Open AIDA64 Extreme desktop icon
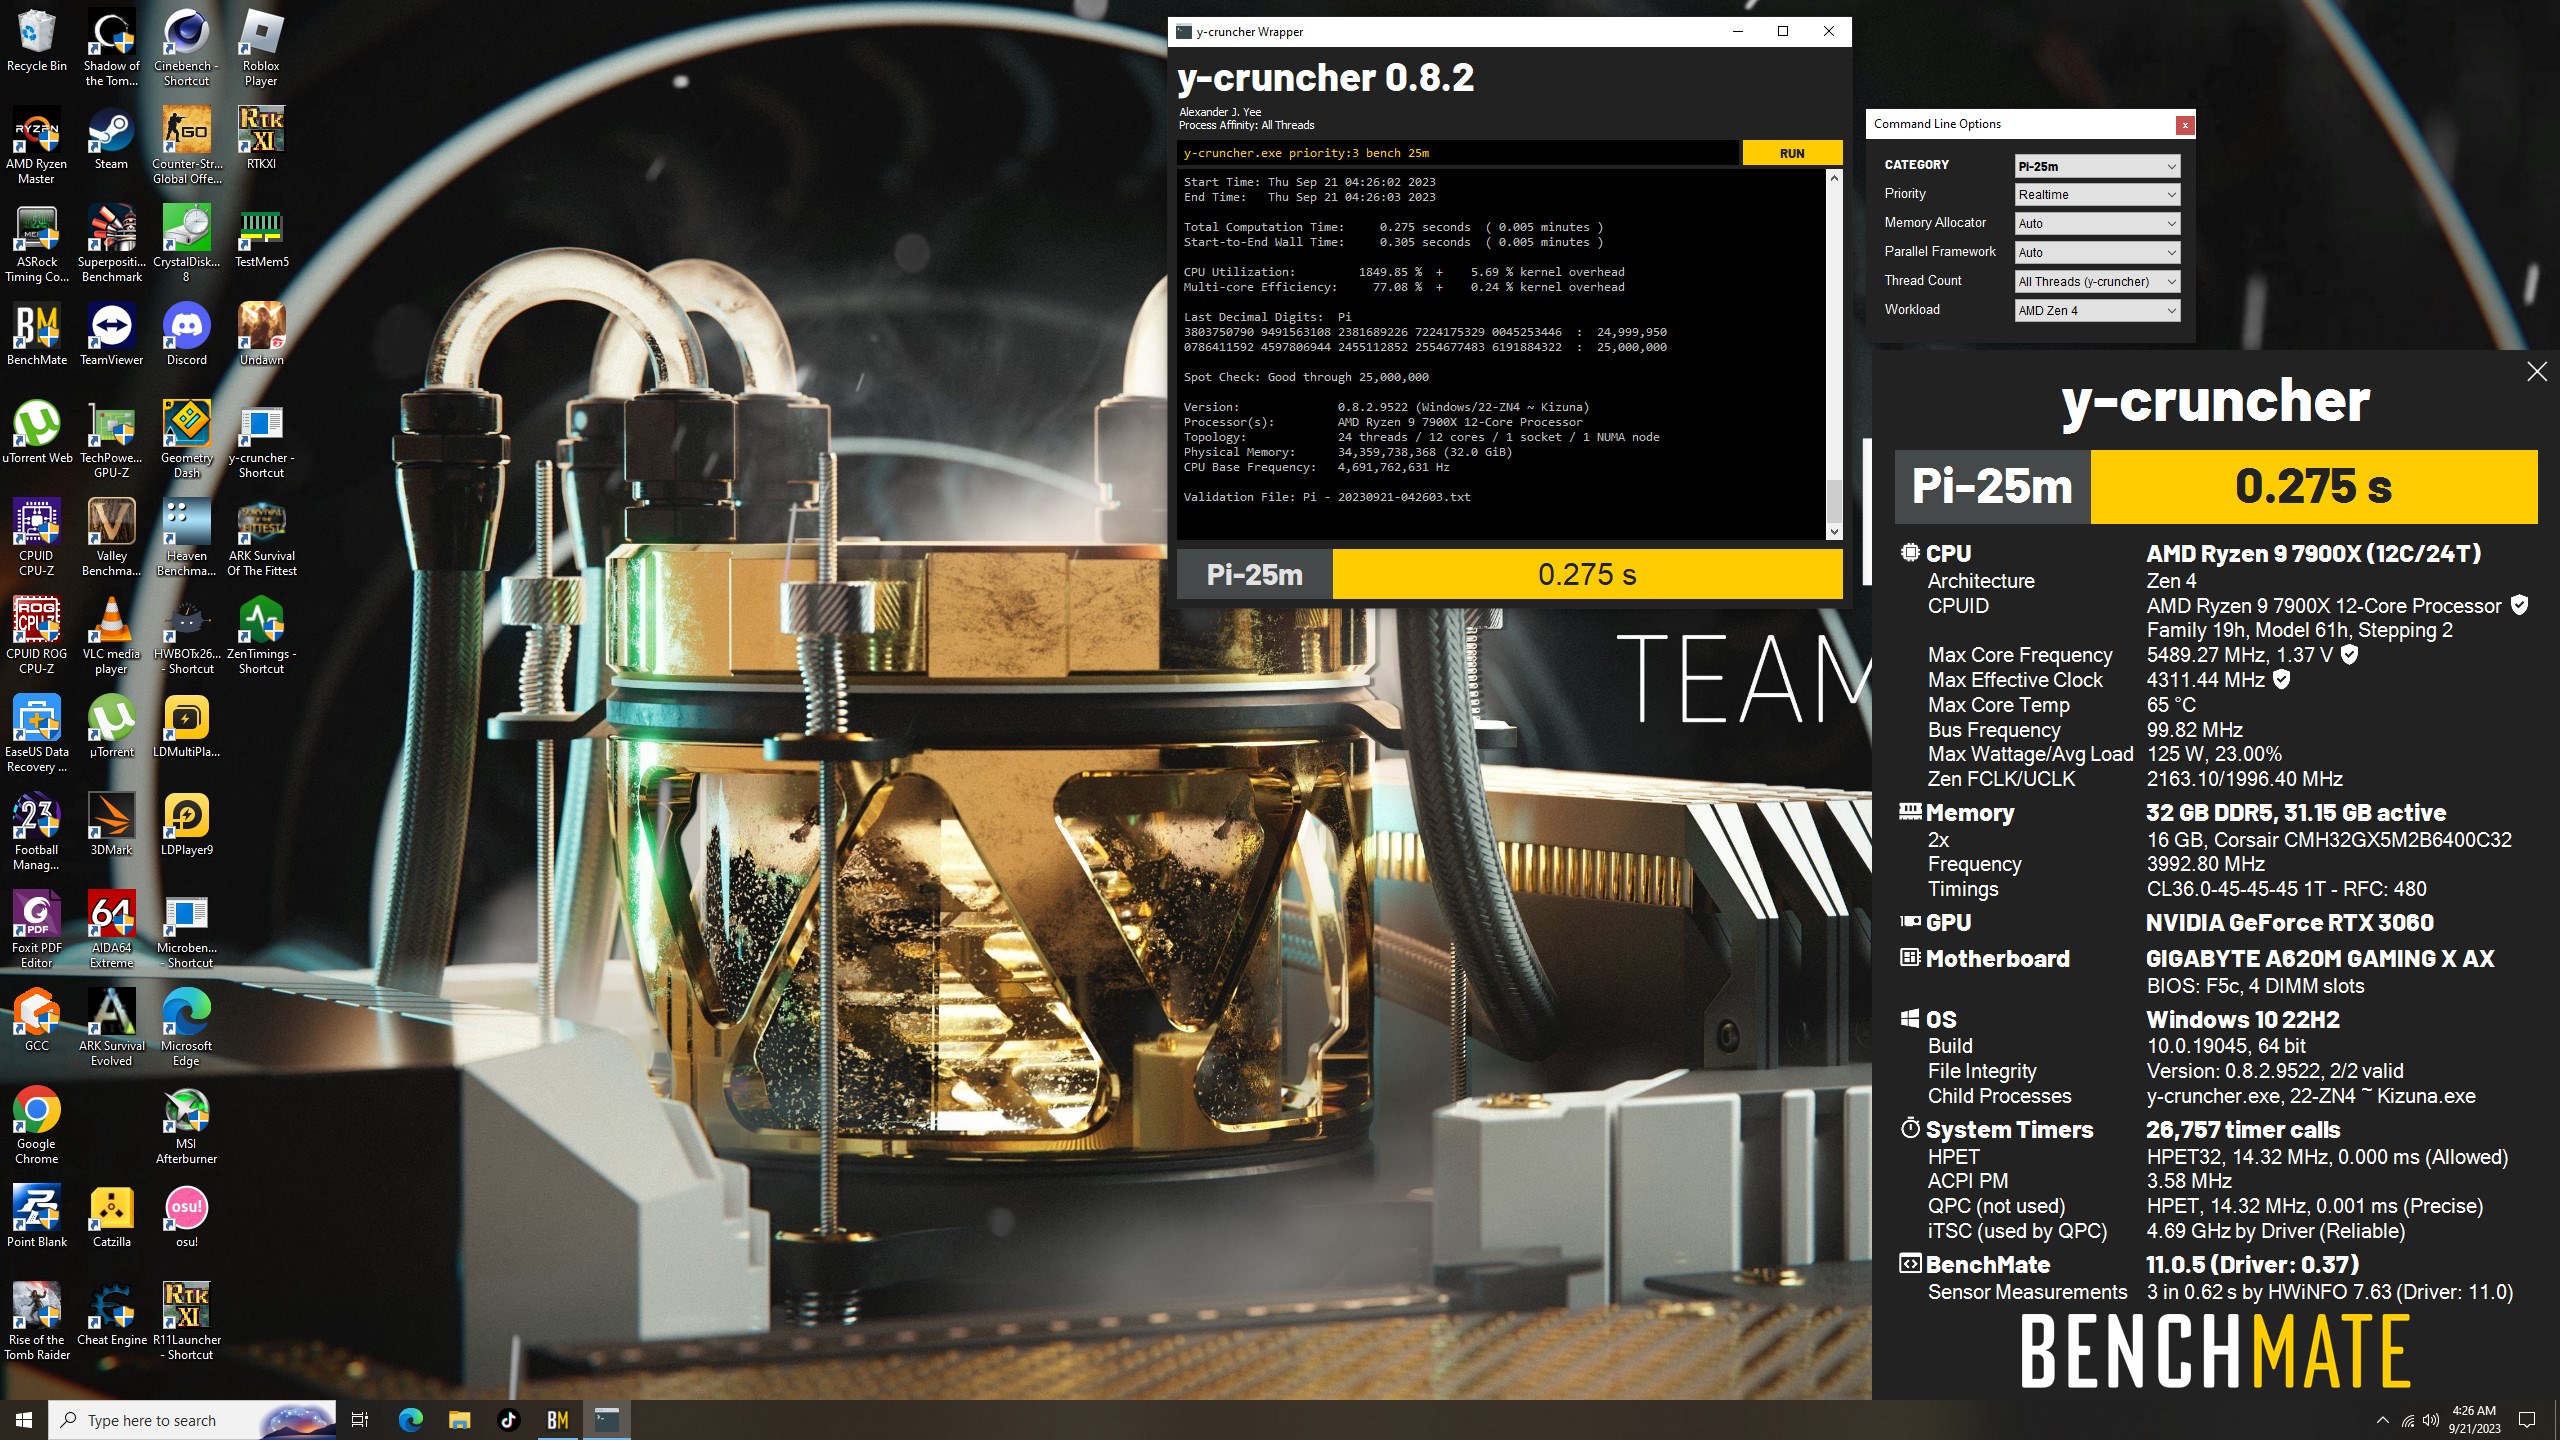 (111, 930)
